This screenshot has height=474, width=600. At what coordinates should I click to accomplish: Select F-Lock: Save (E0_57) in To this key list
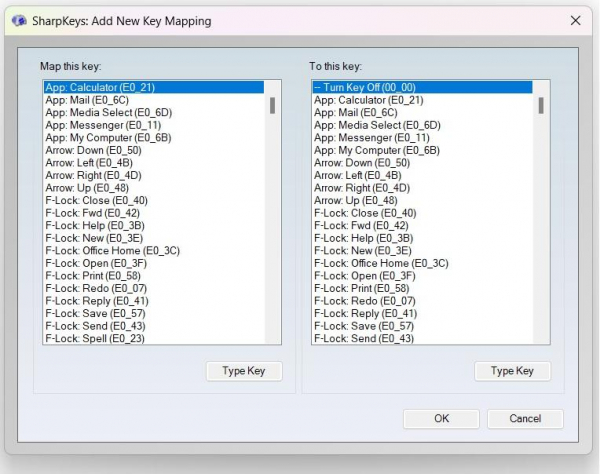(422, 326)
